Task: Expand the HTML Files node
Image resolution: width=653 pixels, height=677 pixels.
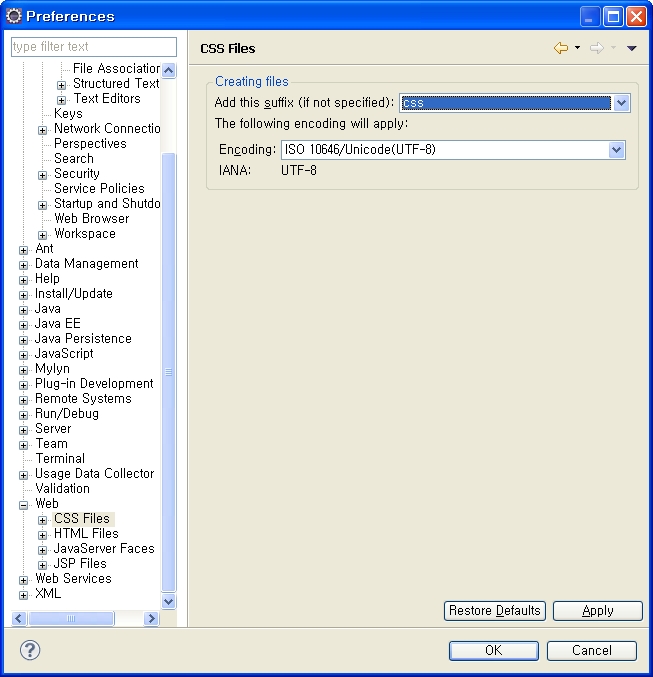Action: [43, 535]
